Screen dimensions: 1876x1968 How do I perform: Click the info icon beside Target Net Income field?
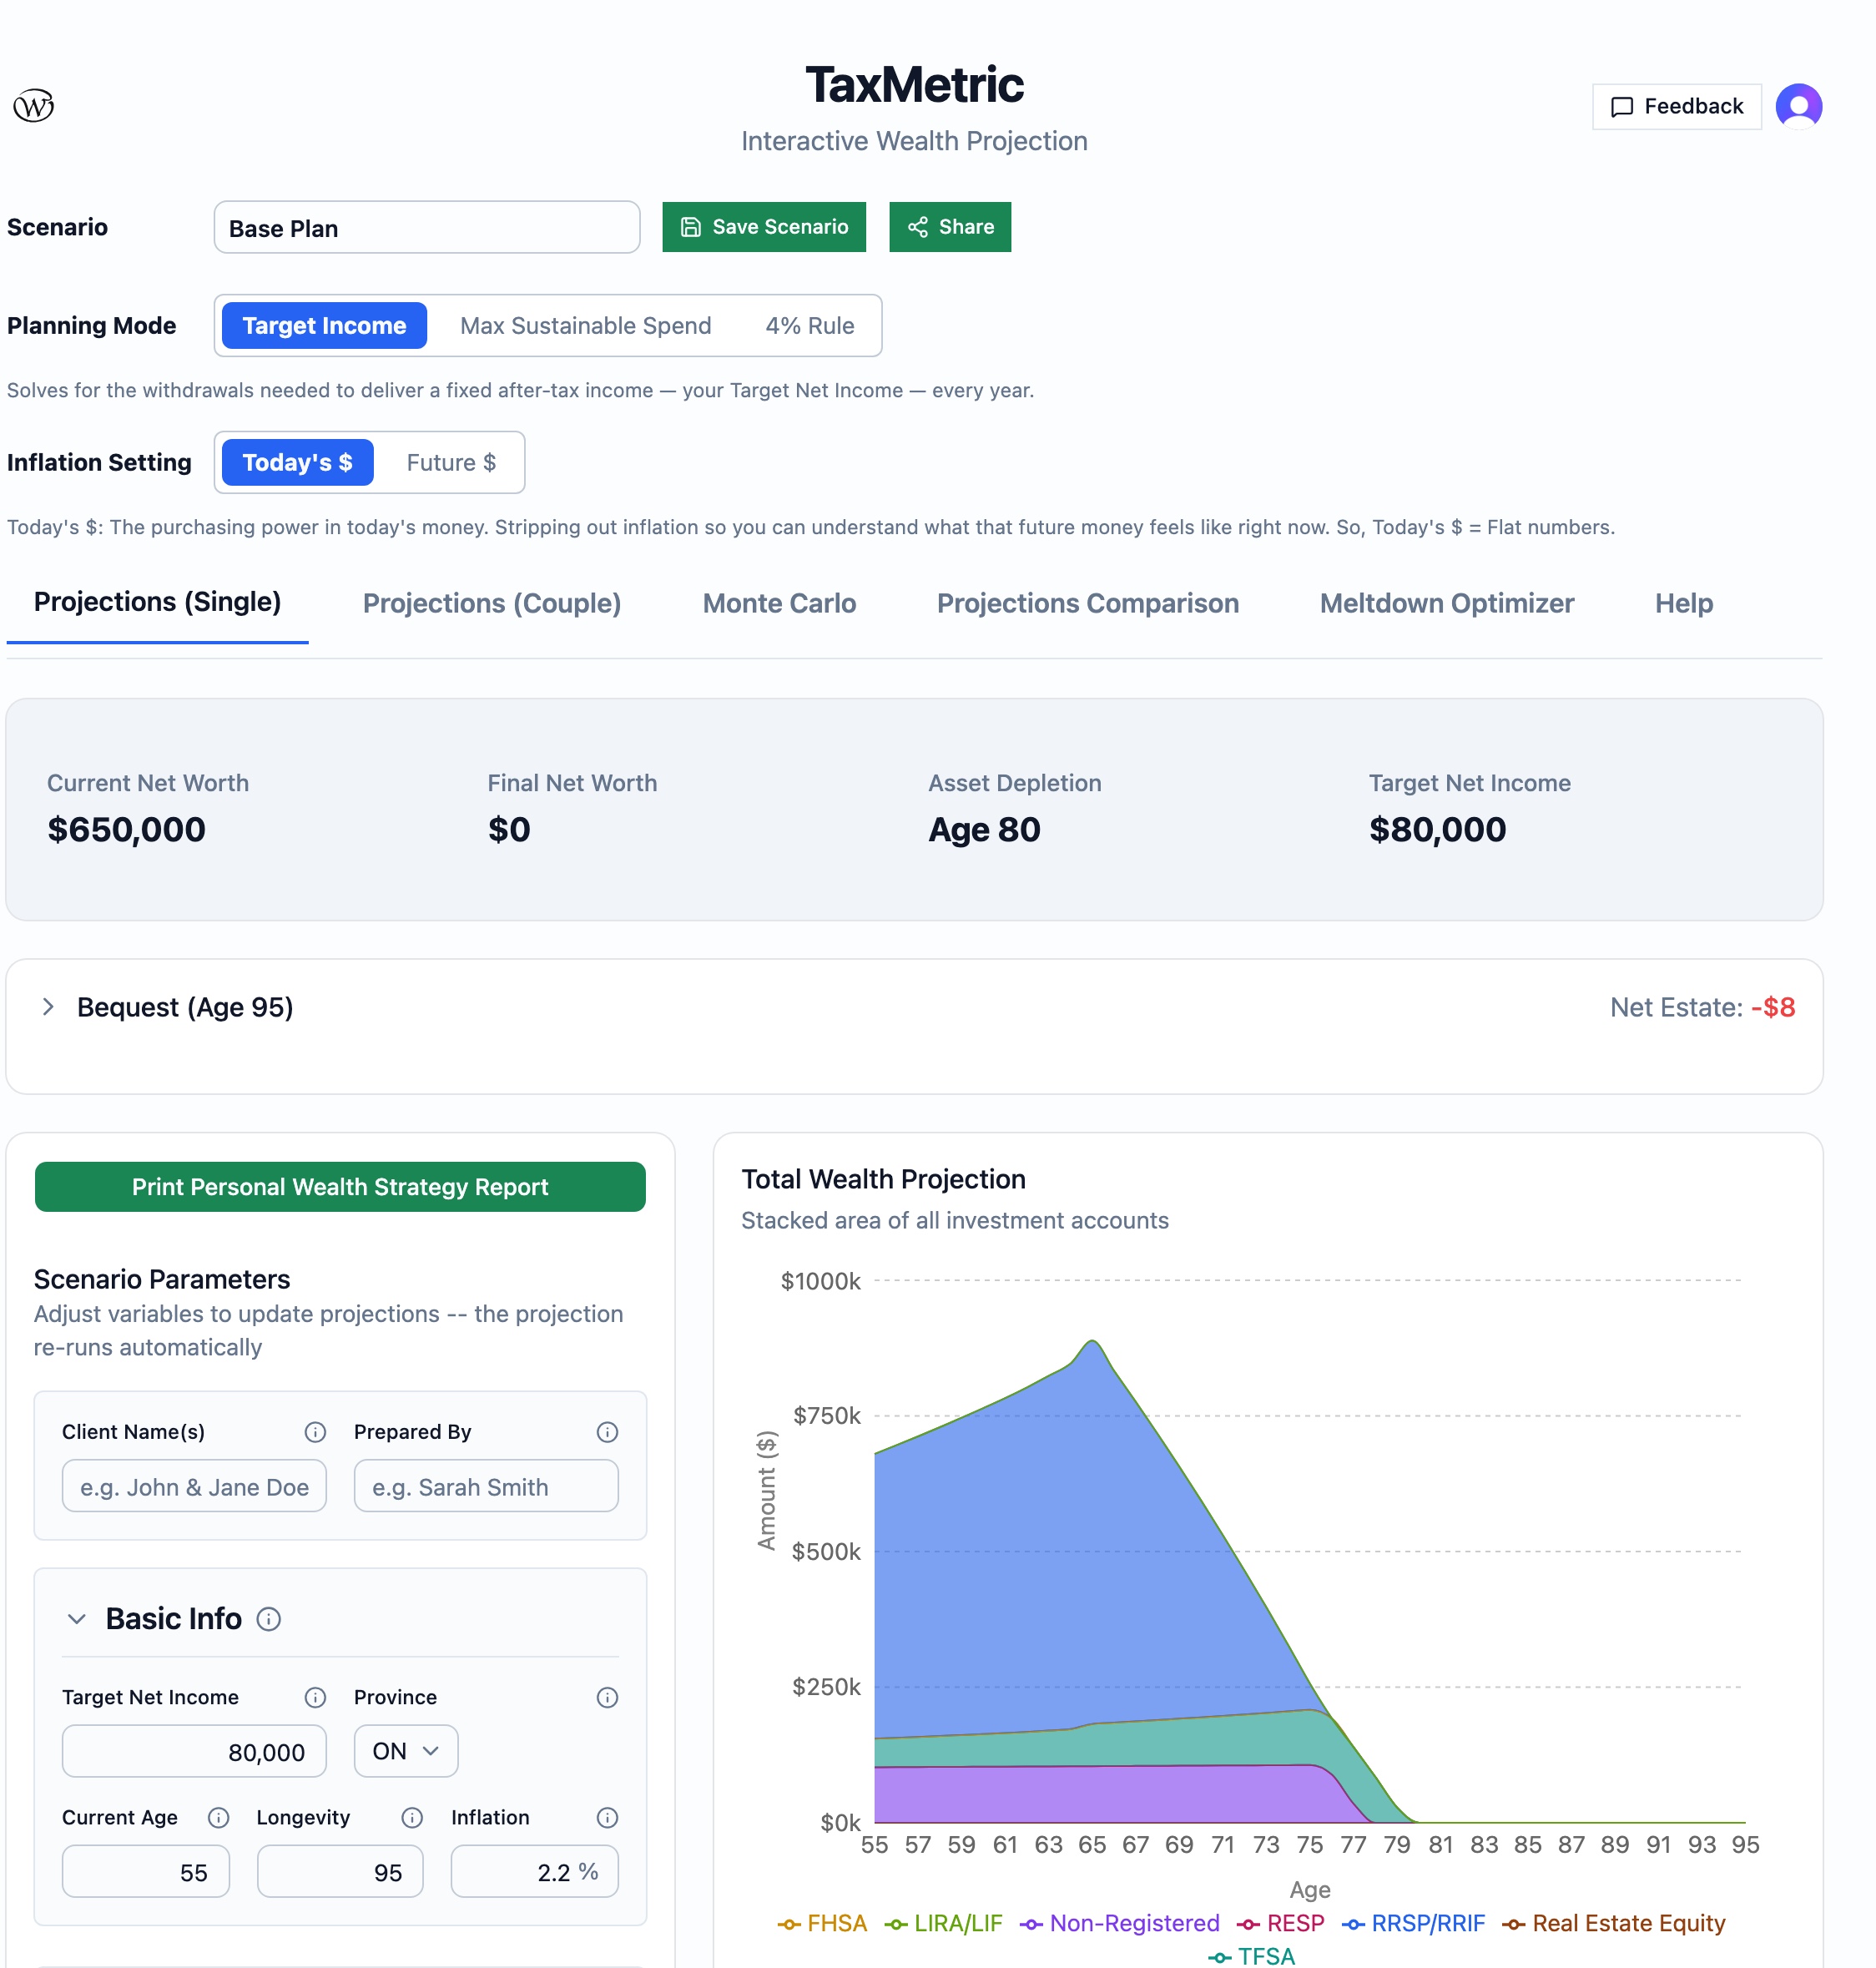(315, 1697)
